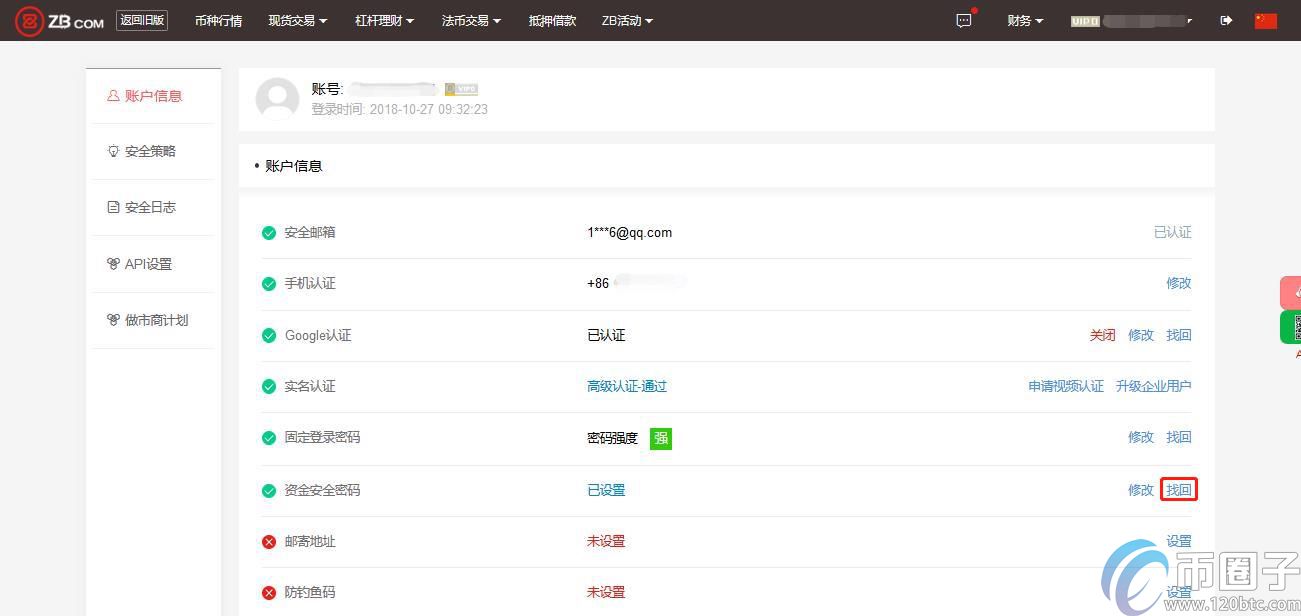Click green check next to 手机认证
Viewport: 1301px width, 616px height.
tap(269, 284)
